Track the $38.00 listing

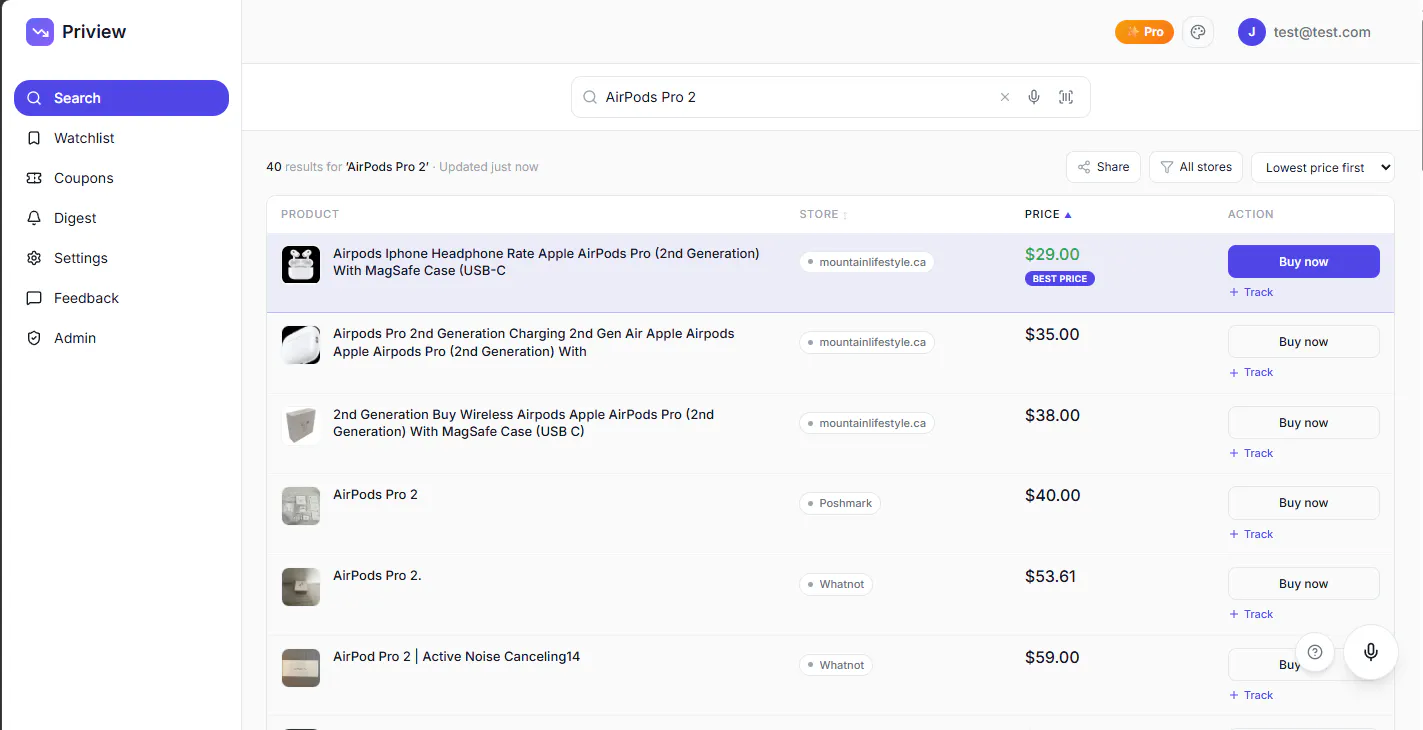(1251, 453)
